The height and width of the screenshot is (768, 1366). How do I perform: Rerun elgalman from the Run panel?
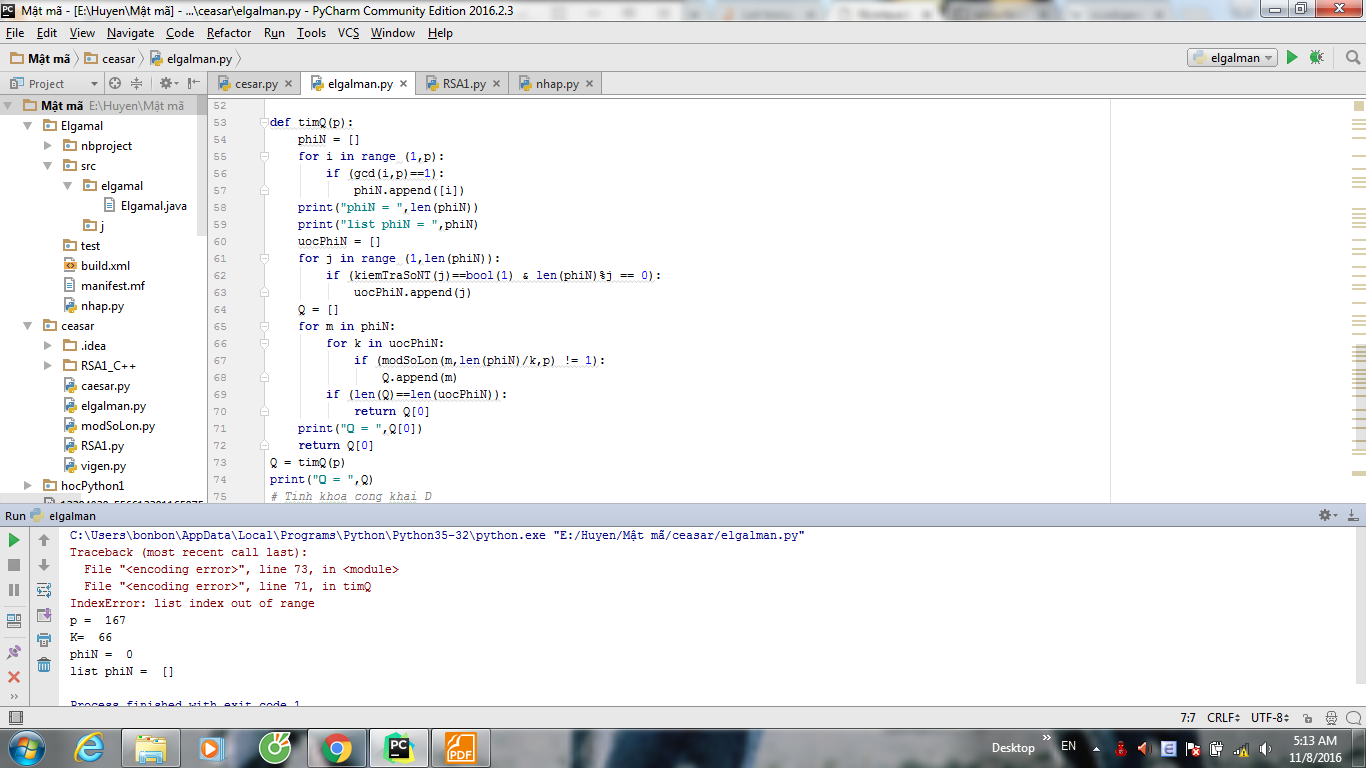click(14, 540)
